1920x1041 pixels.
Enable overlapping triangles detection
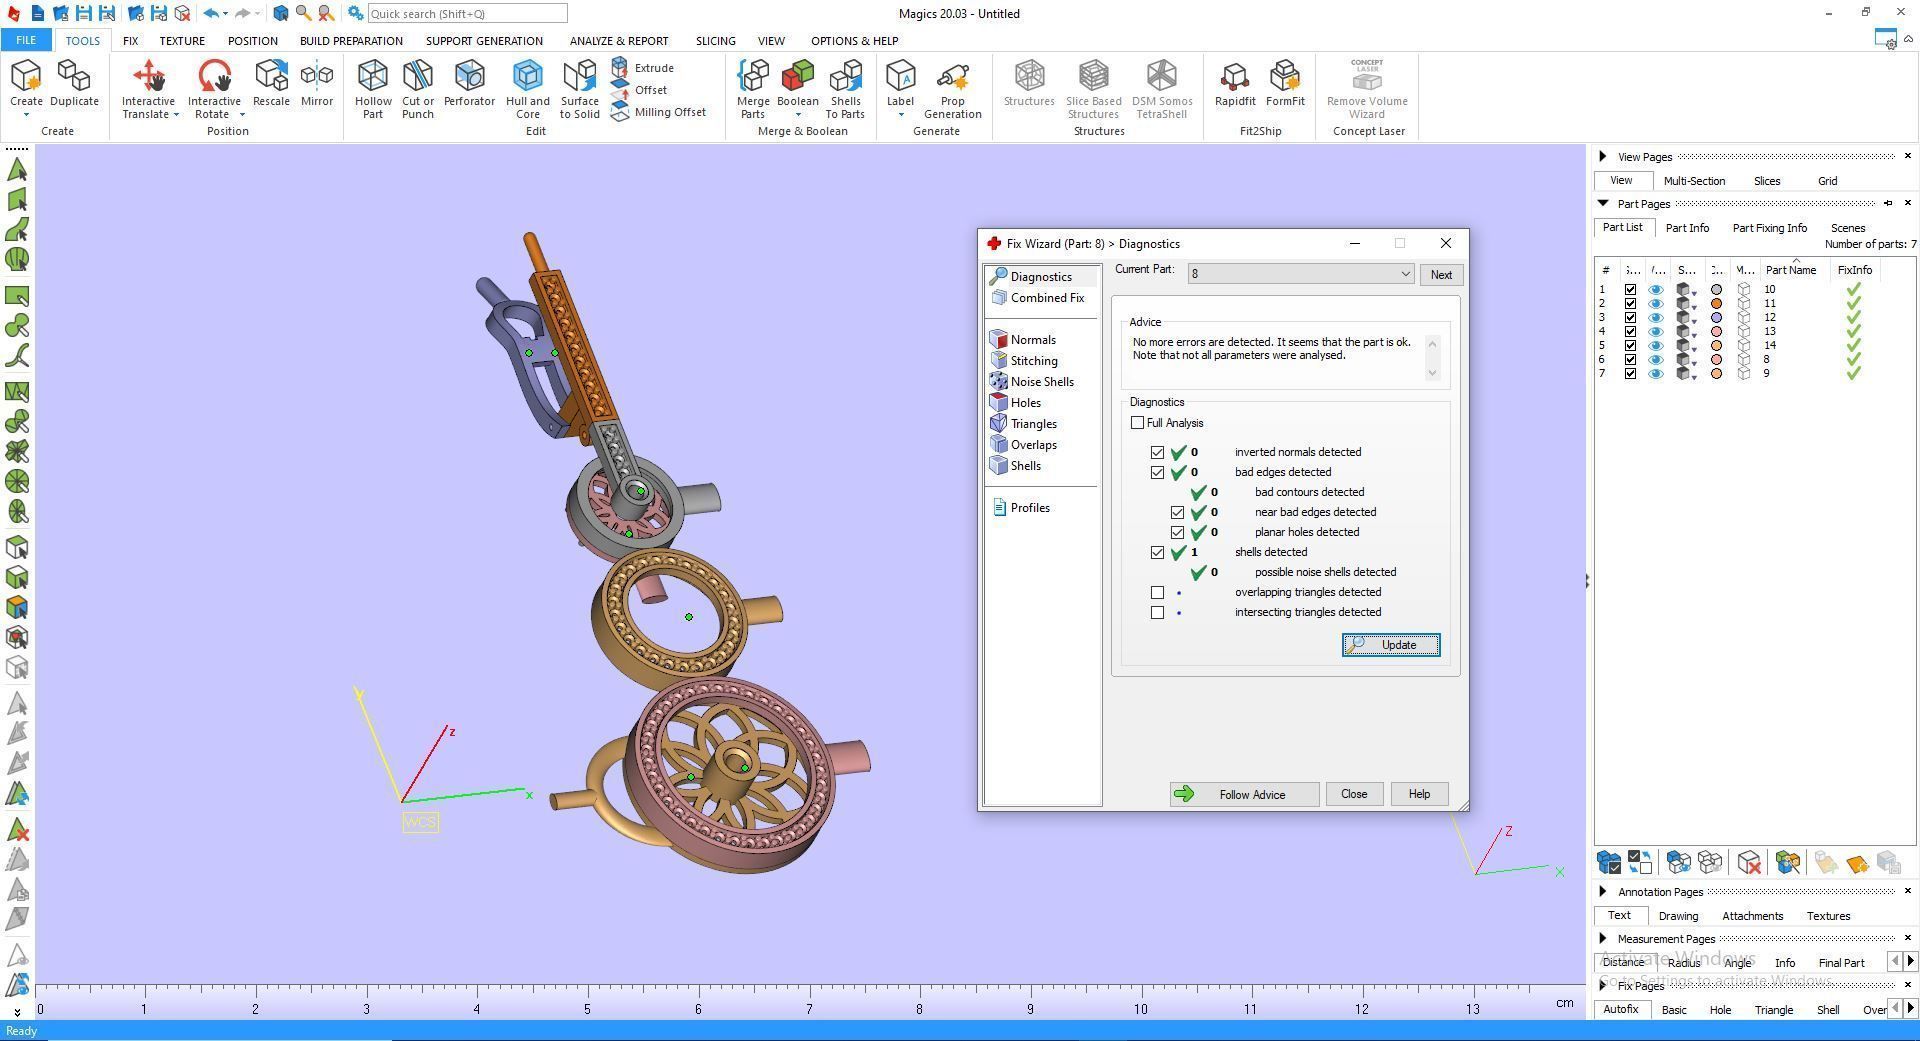click(x=1157, y=592)
